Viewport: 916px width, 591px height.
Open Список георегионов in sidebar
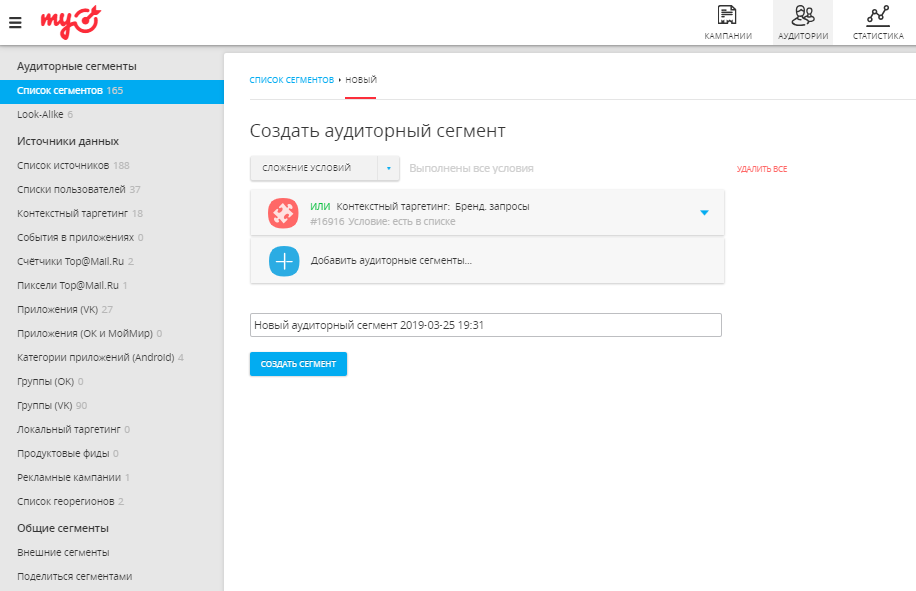(65, 501)
